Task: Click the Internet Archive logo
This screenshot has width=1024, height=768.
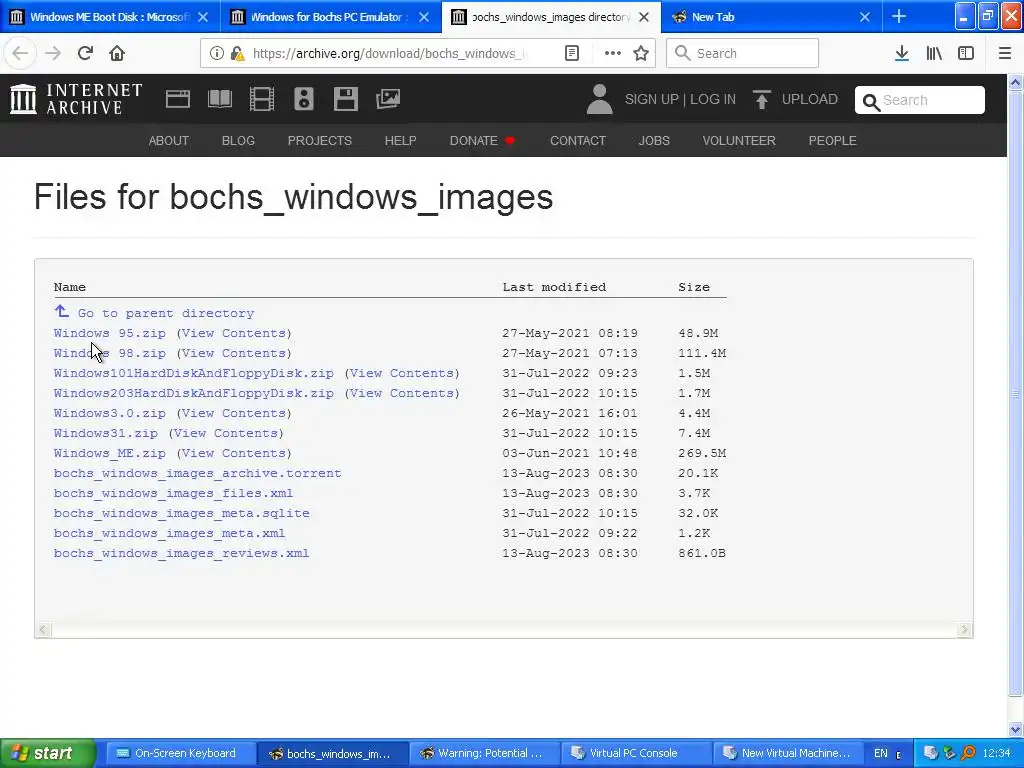Action: pos(76,99)
